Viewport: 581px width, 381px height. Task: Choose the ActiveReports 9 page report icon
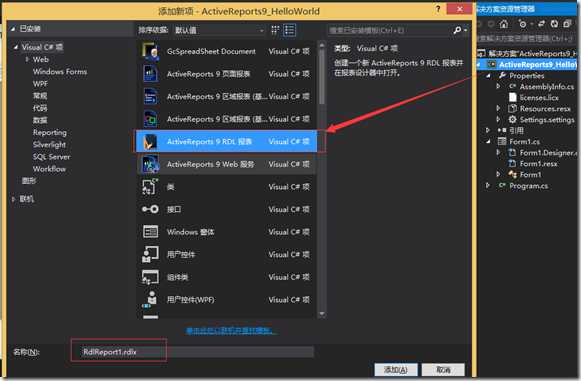point(150,74)
